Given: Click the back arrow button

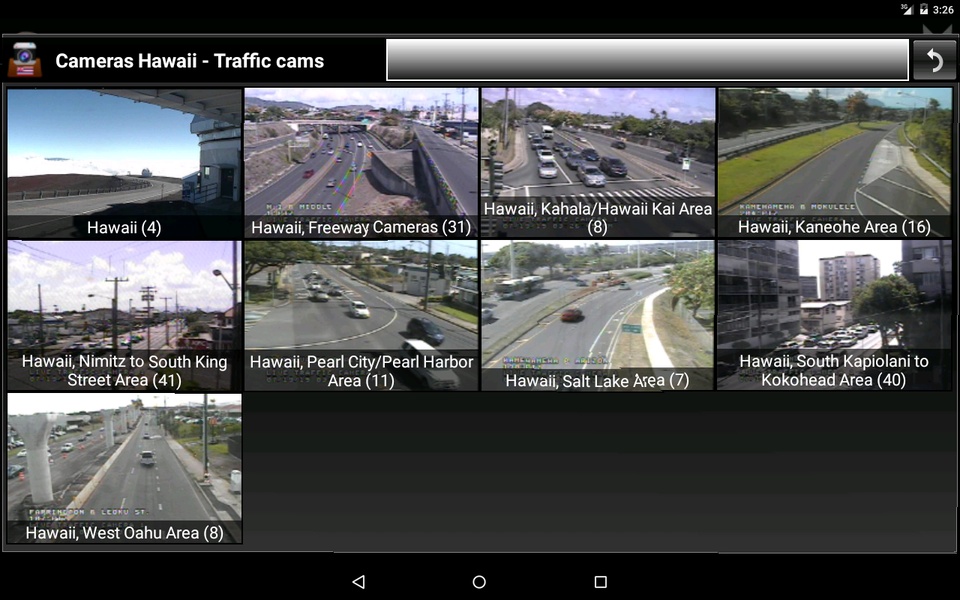Looking at the screenshot, I should pos(934,60).
